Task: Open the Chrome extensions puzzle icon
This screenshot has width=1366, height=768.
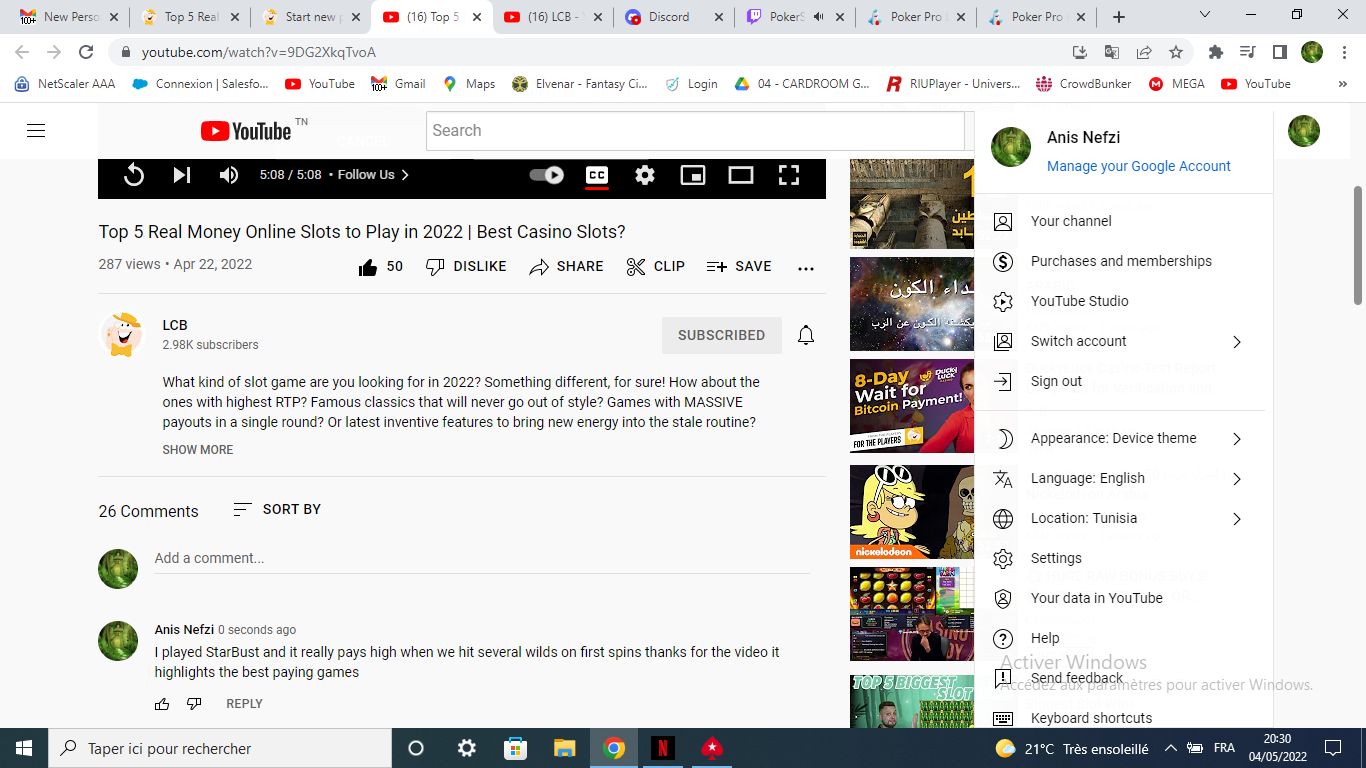Action: 1216,52
